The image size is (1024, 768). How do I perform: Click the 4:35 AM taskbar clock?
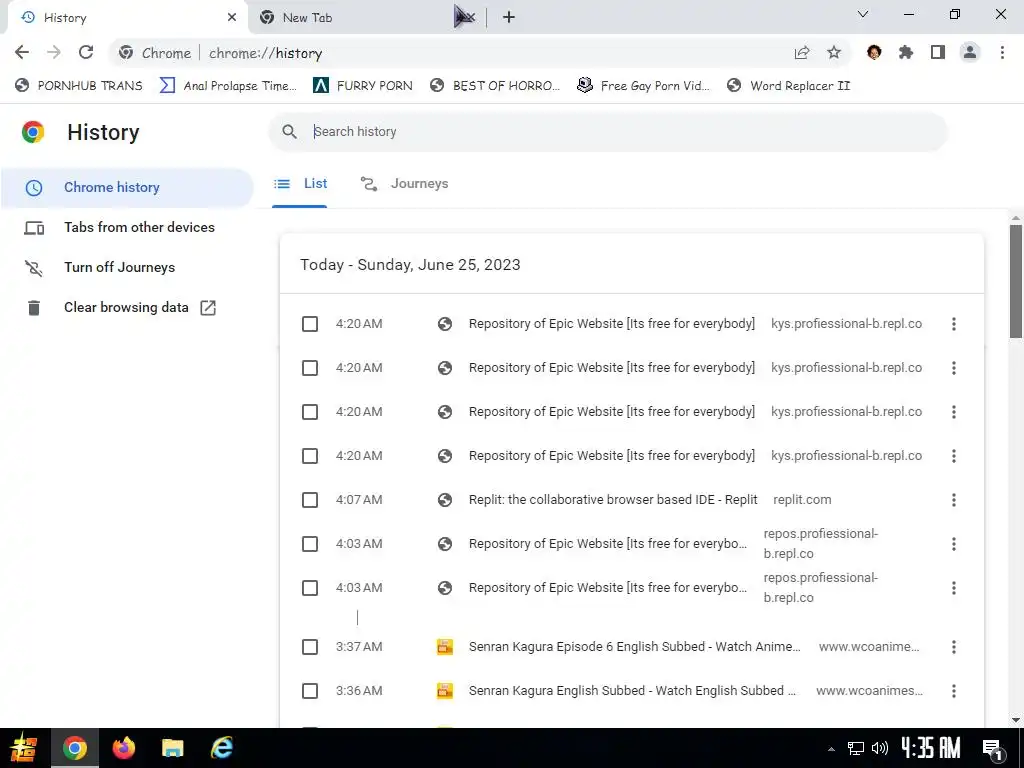(x=931, y=748)
